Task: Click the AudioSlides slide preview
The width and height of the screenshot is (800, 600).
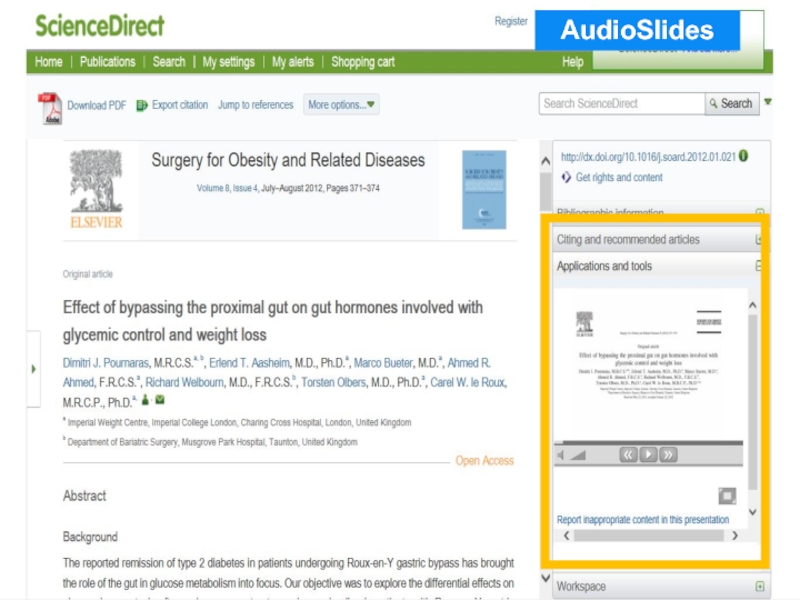Action: click(x=648, y=364)
